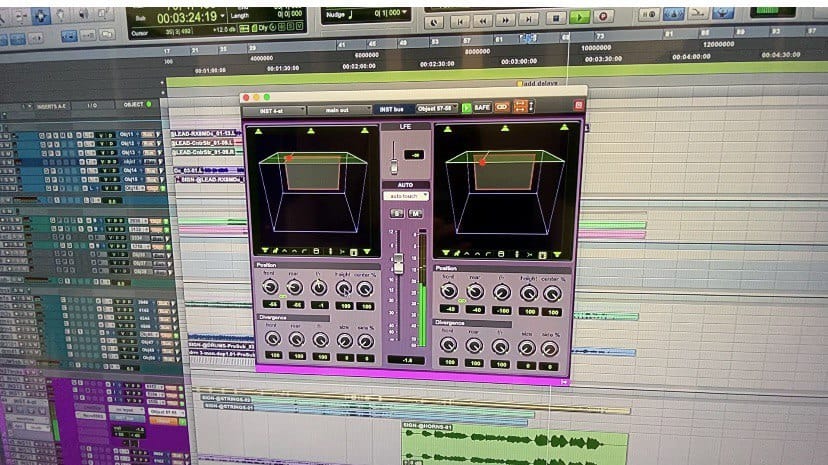This screenshot has width=828, height=465.
Task: Click the Stop transport button
Action: pyautogui.click(x=555, y=17)
